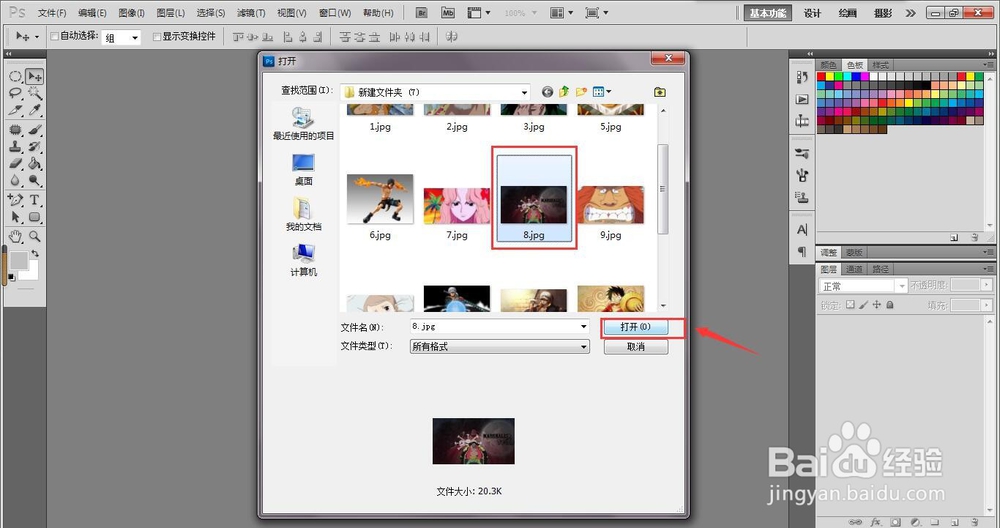This screenshot has height=528, width=1000.
Task: Enable the 显示变换控件 checkbox
Action: 157,36
